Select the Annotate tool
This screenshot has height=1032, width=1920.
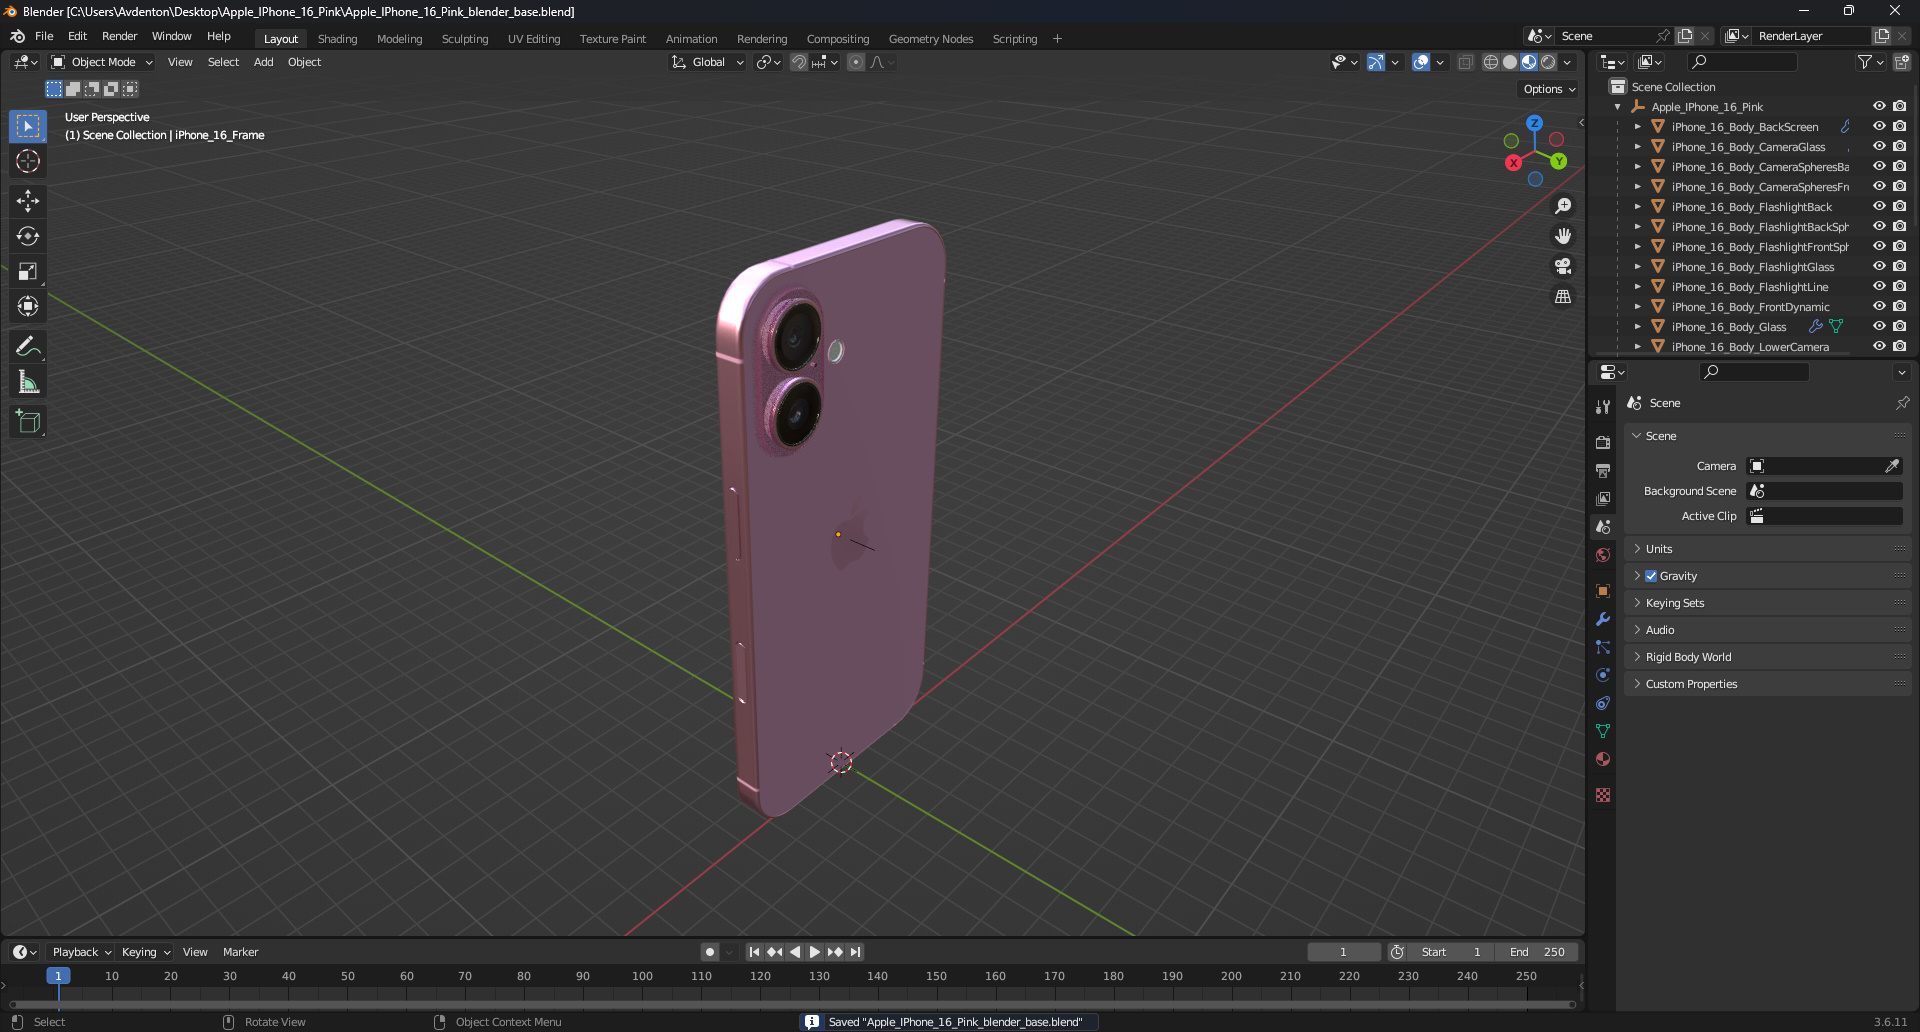coord(28,347)
